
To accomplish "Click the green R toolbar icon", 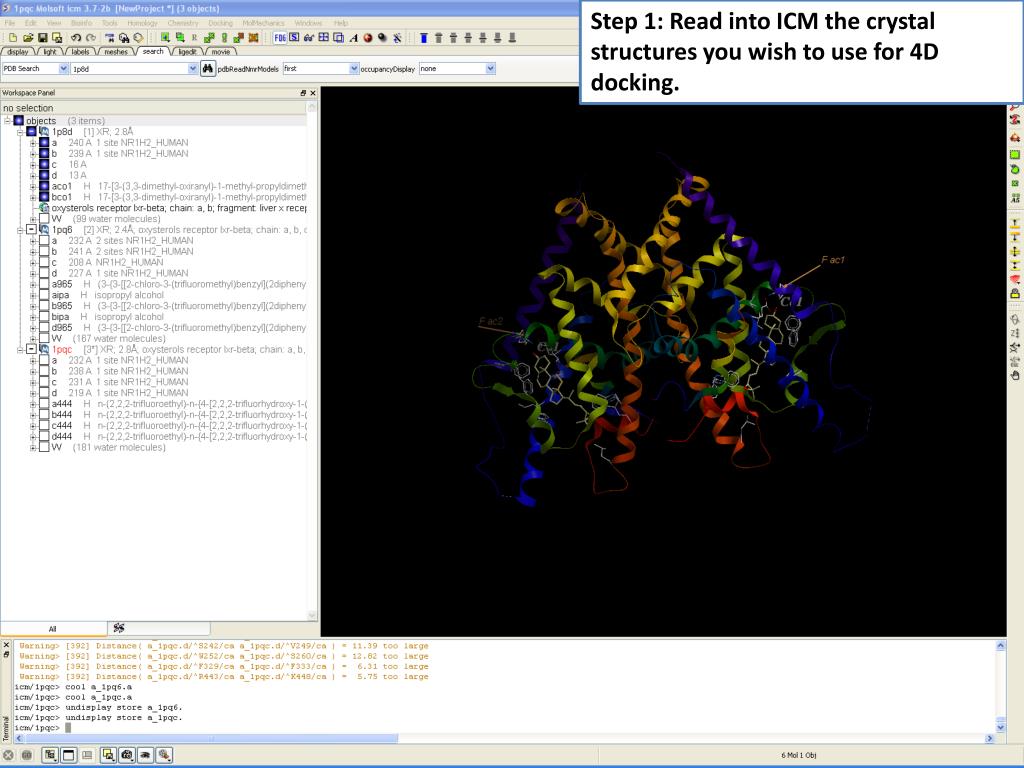I will (x=194, y=38).
